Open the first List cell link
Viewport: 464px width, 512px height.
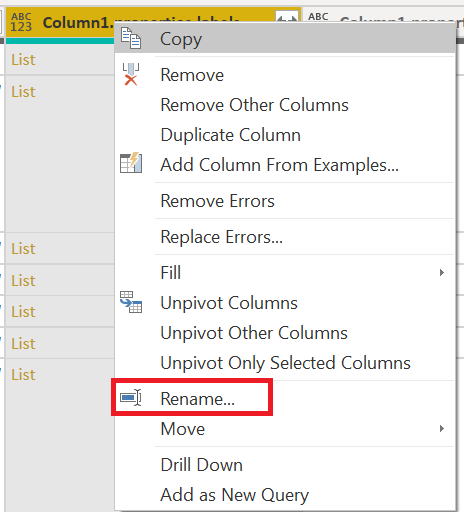(x=23, y=60)
